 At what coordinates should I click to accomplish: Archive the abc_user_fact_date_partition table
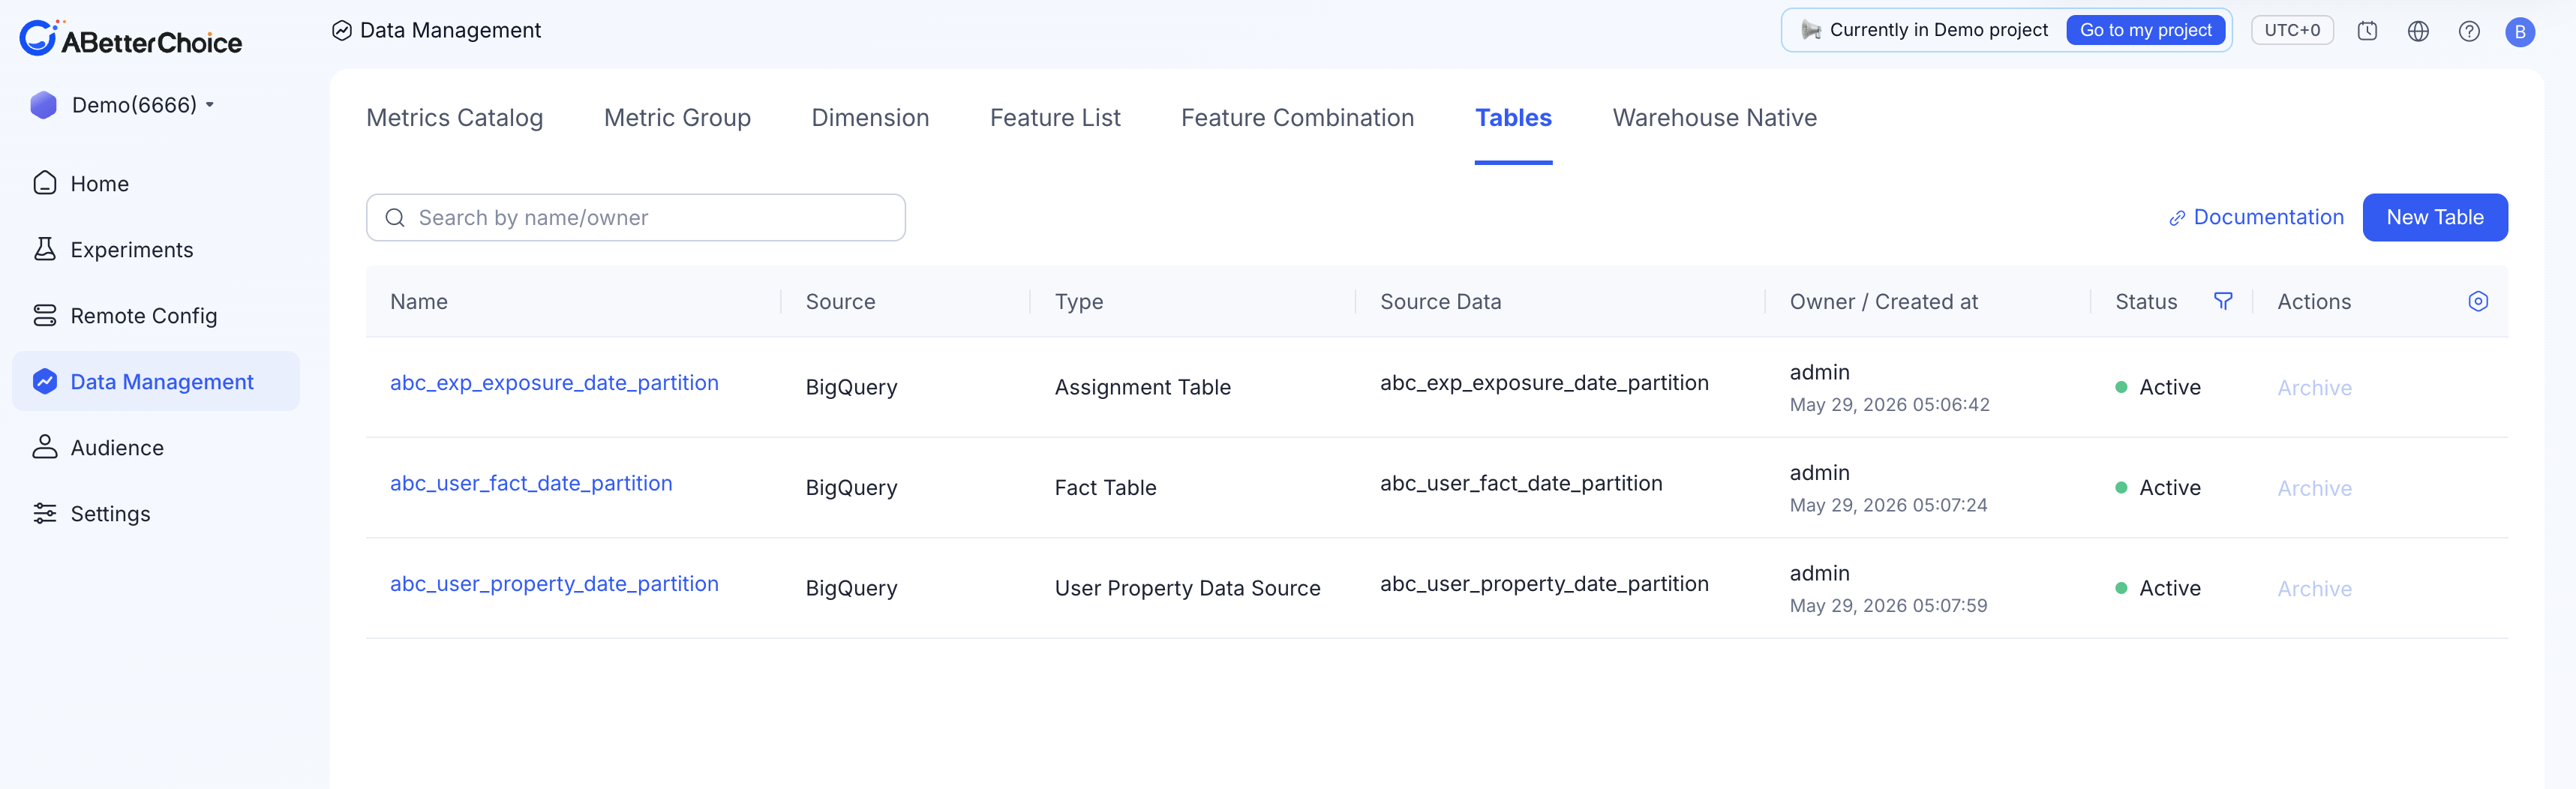[2314, 488]
